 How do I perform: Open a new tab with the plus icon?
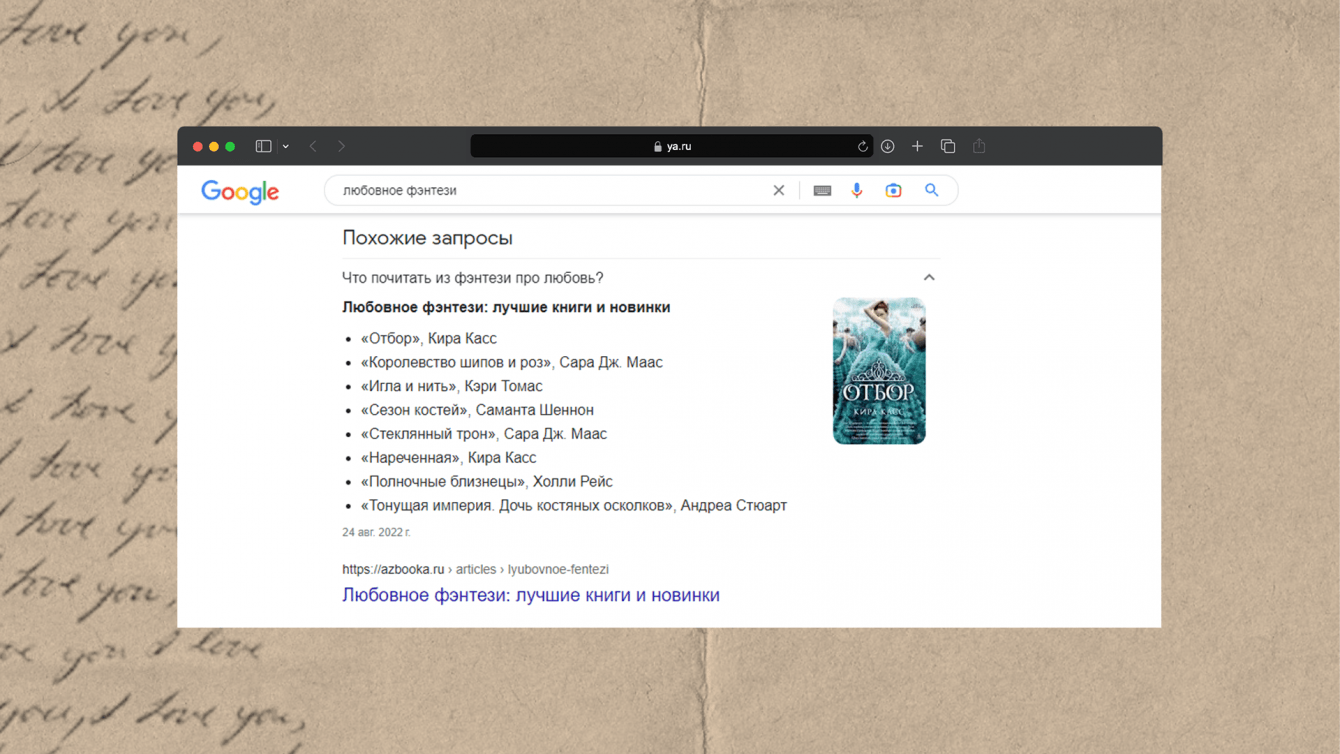point(917,146)
